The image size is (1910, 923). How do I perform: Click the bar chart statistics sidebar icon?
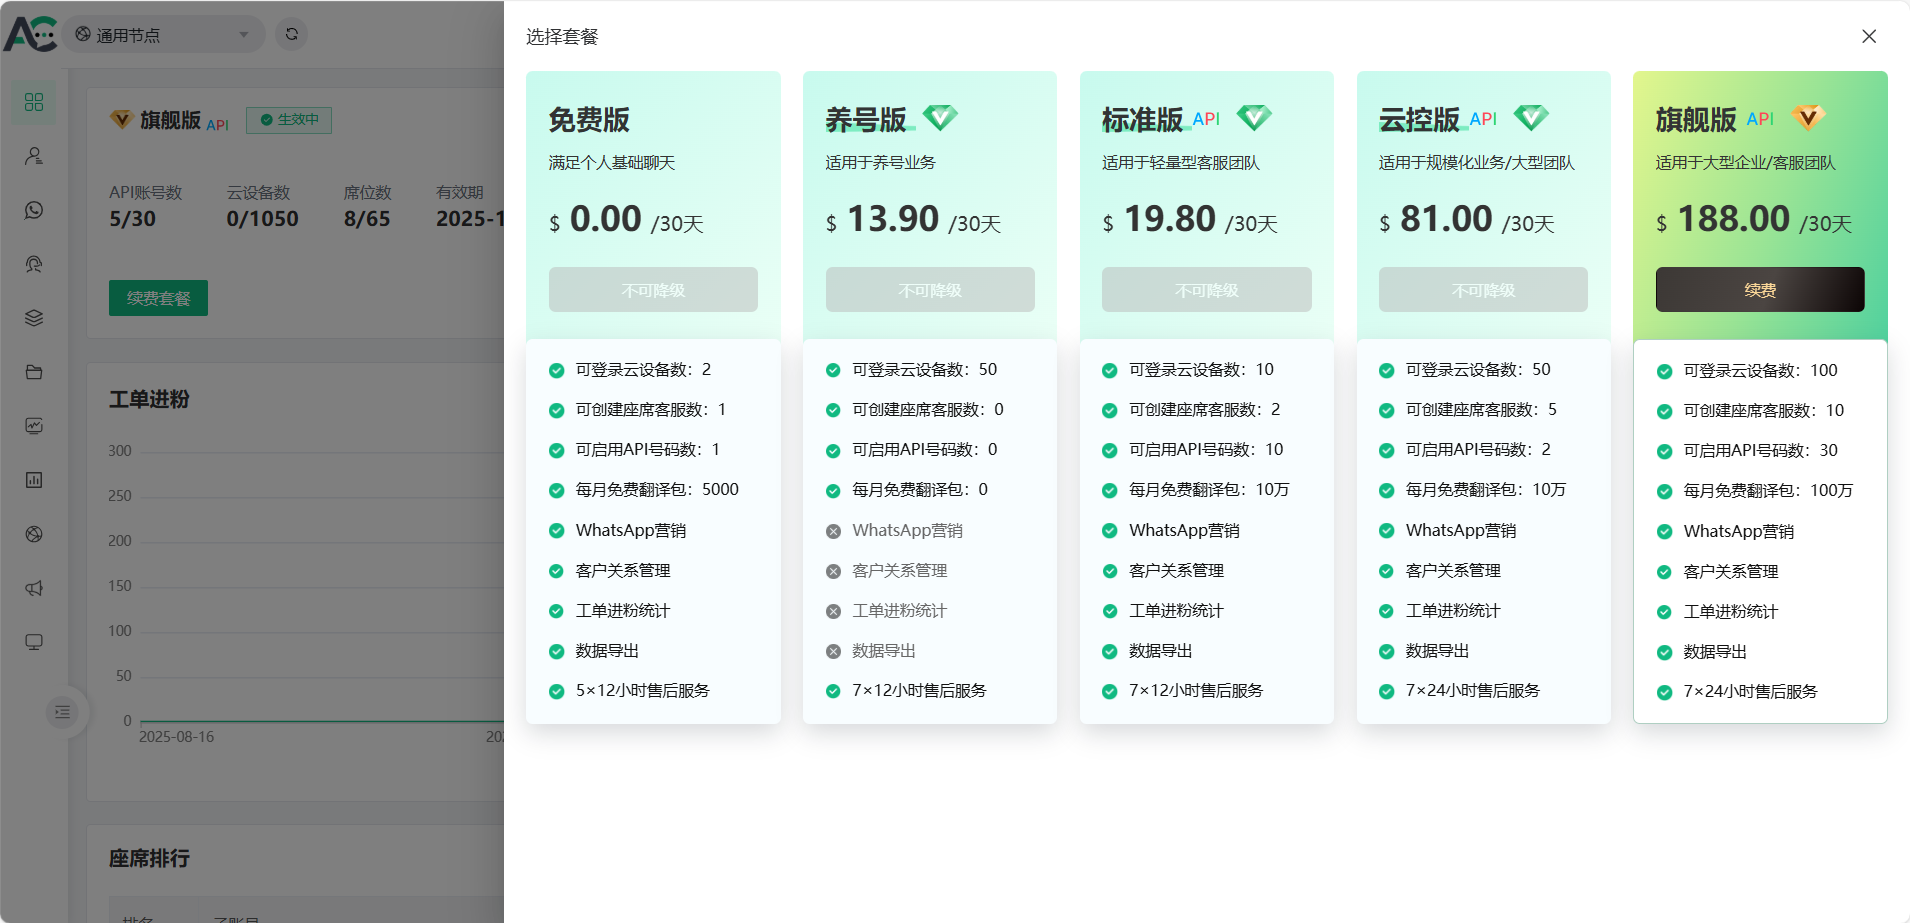pos(34,480)
